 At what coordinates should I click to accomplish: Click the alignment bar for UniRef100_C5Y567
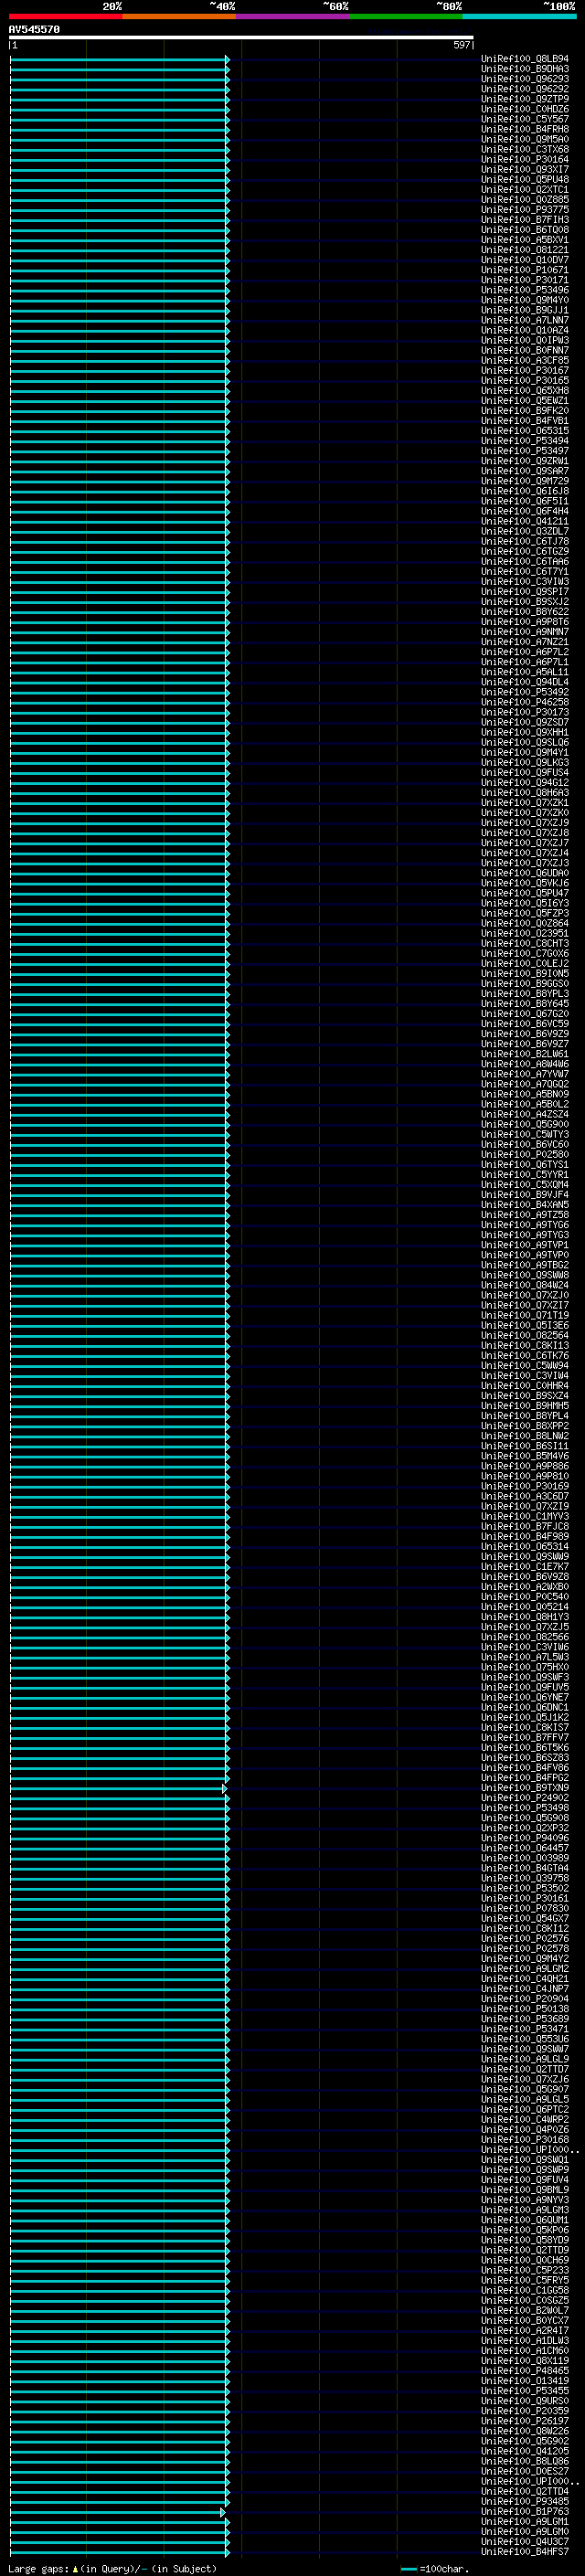coord(119,119)
